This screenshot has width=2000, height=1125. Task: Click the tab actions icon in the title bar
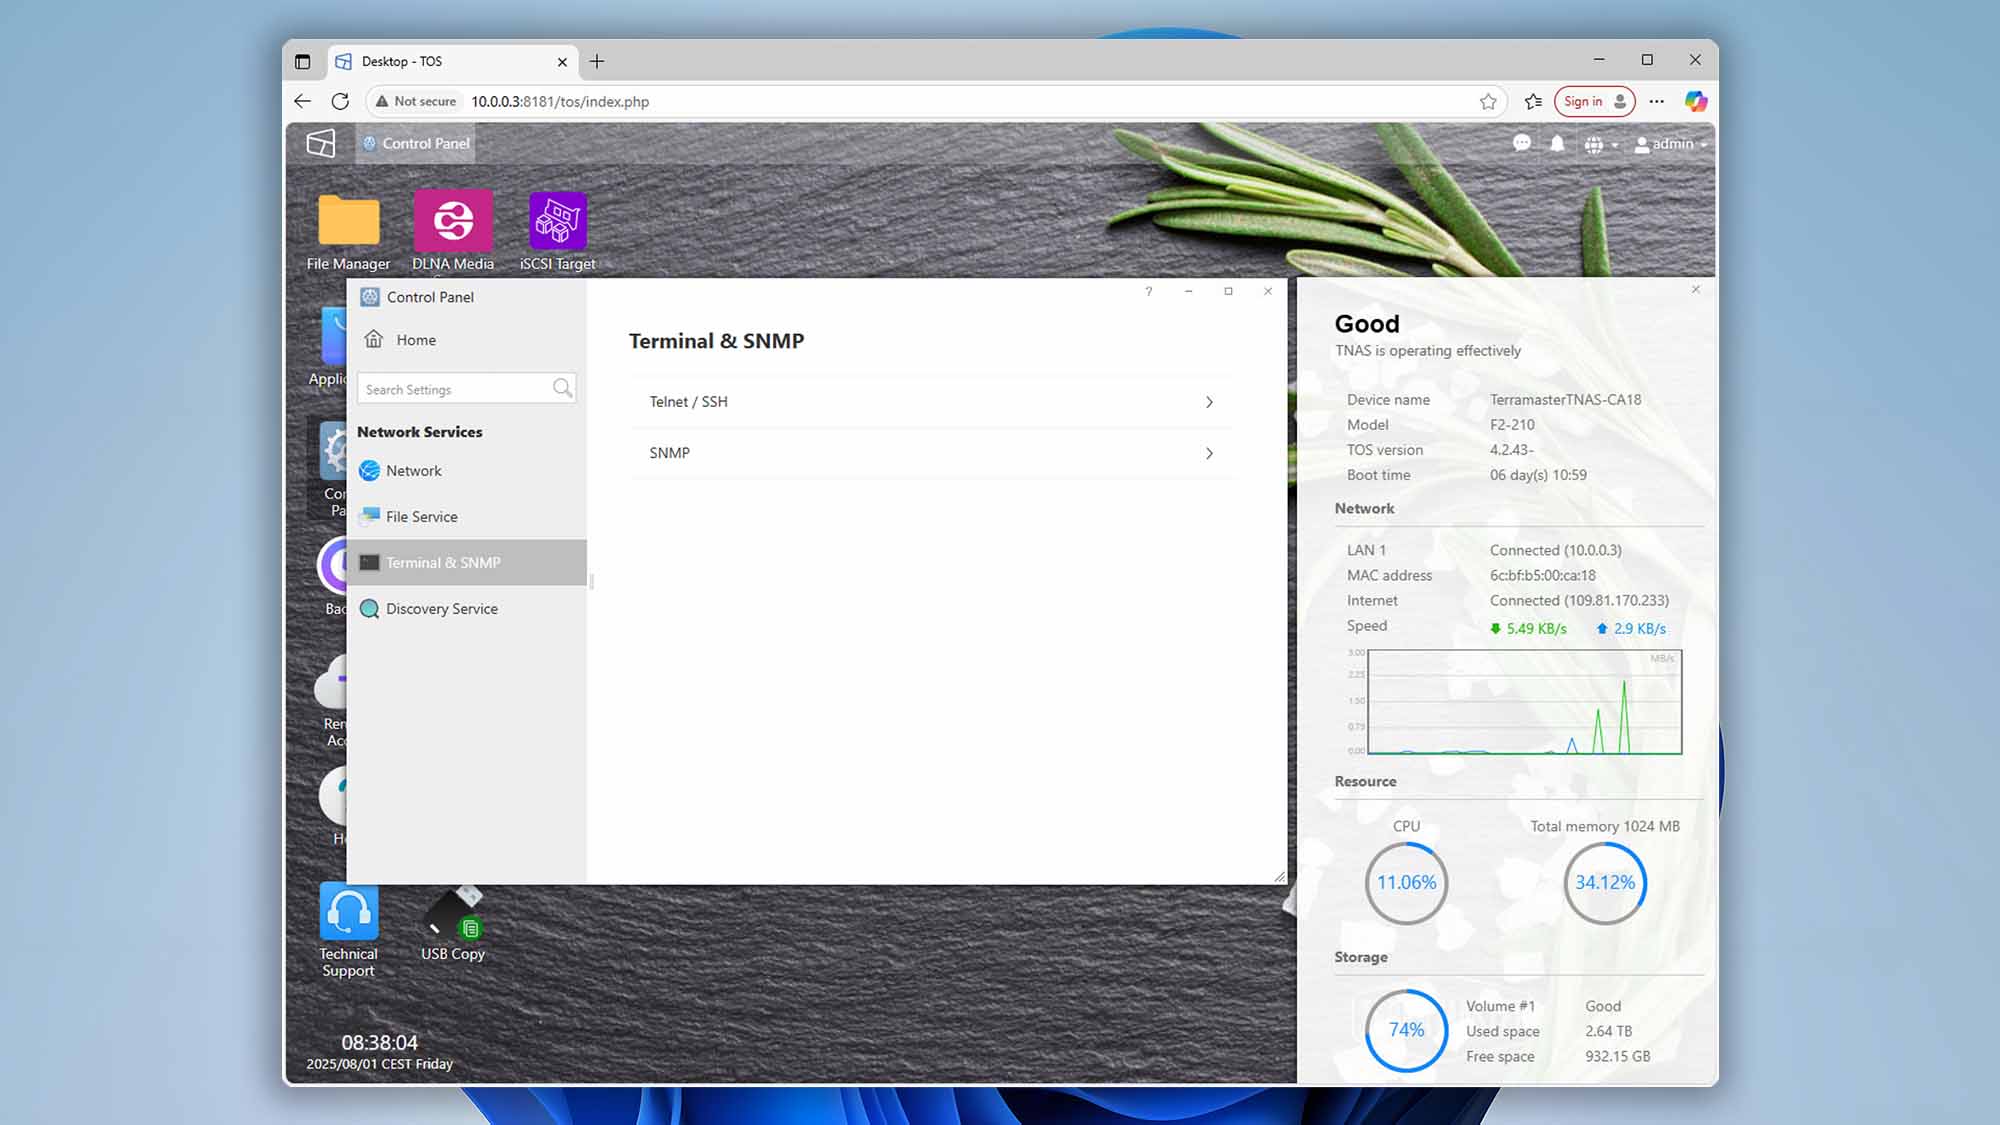tap(302, 61)
